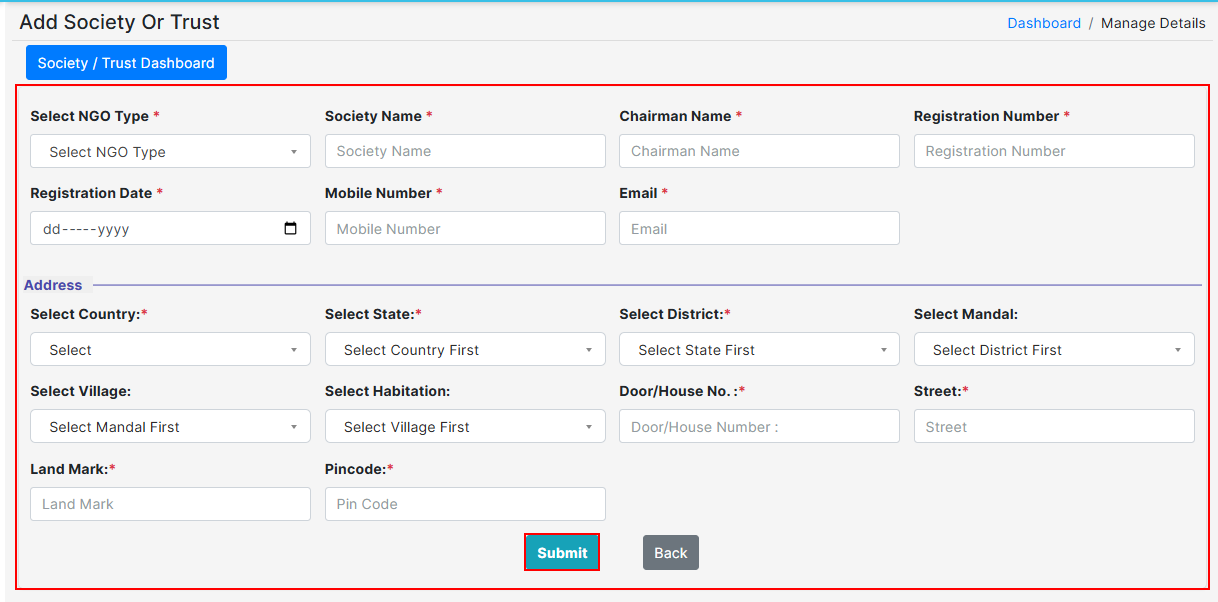Select the Registration Number text box

coord(1054,151)
